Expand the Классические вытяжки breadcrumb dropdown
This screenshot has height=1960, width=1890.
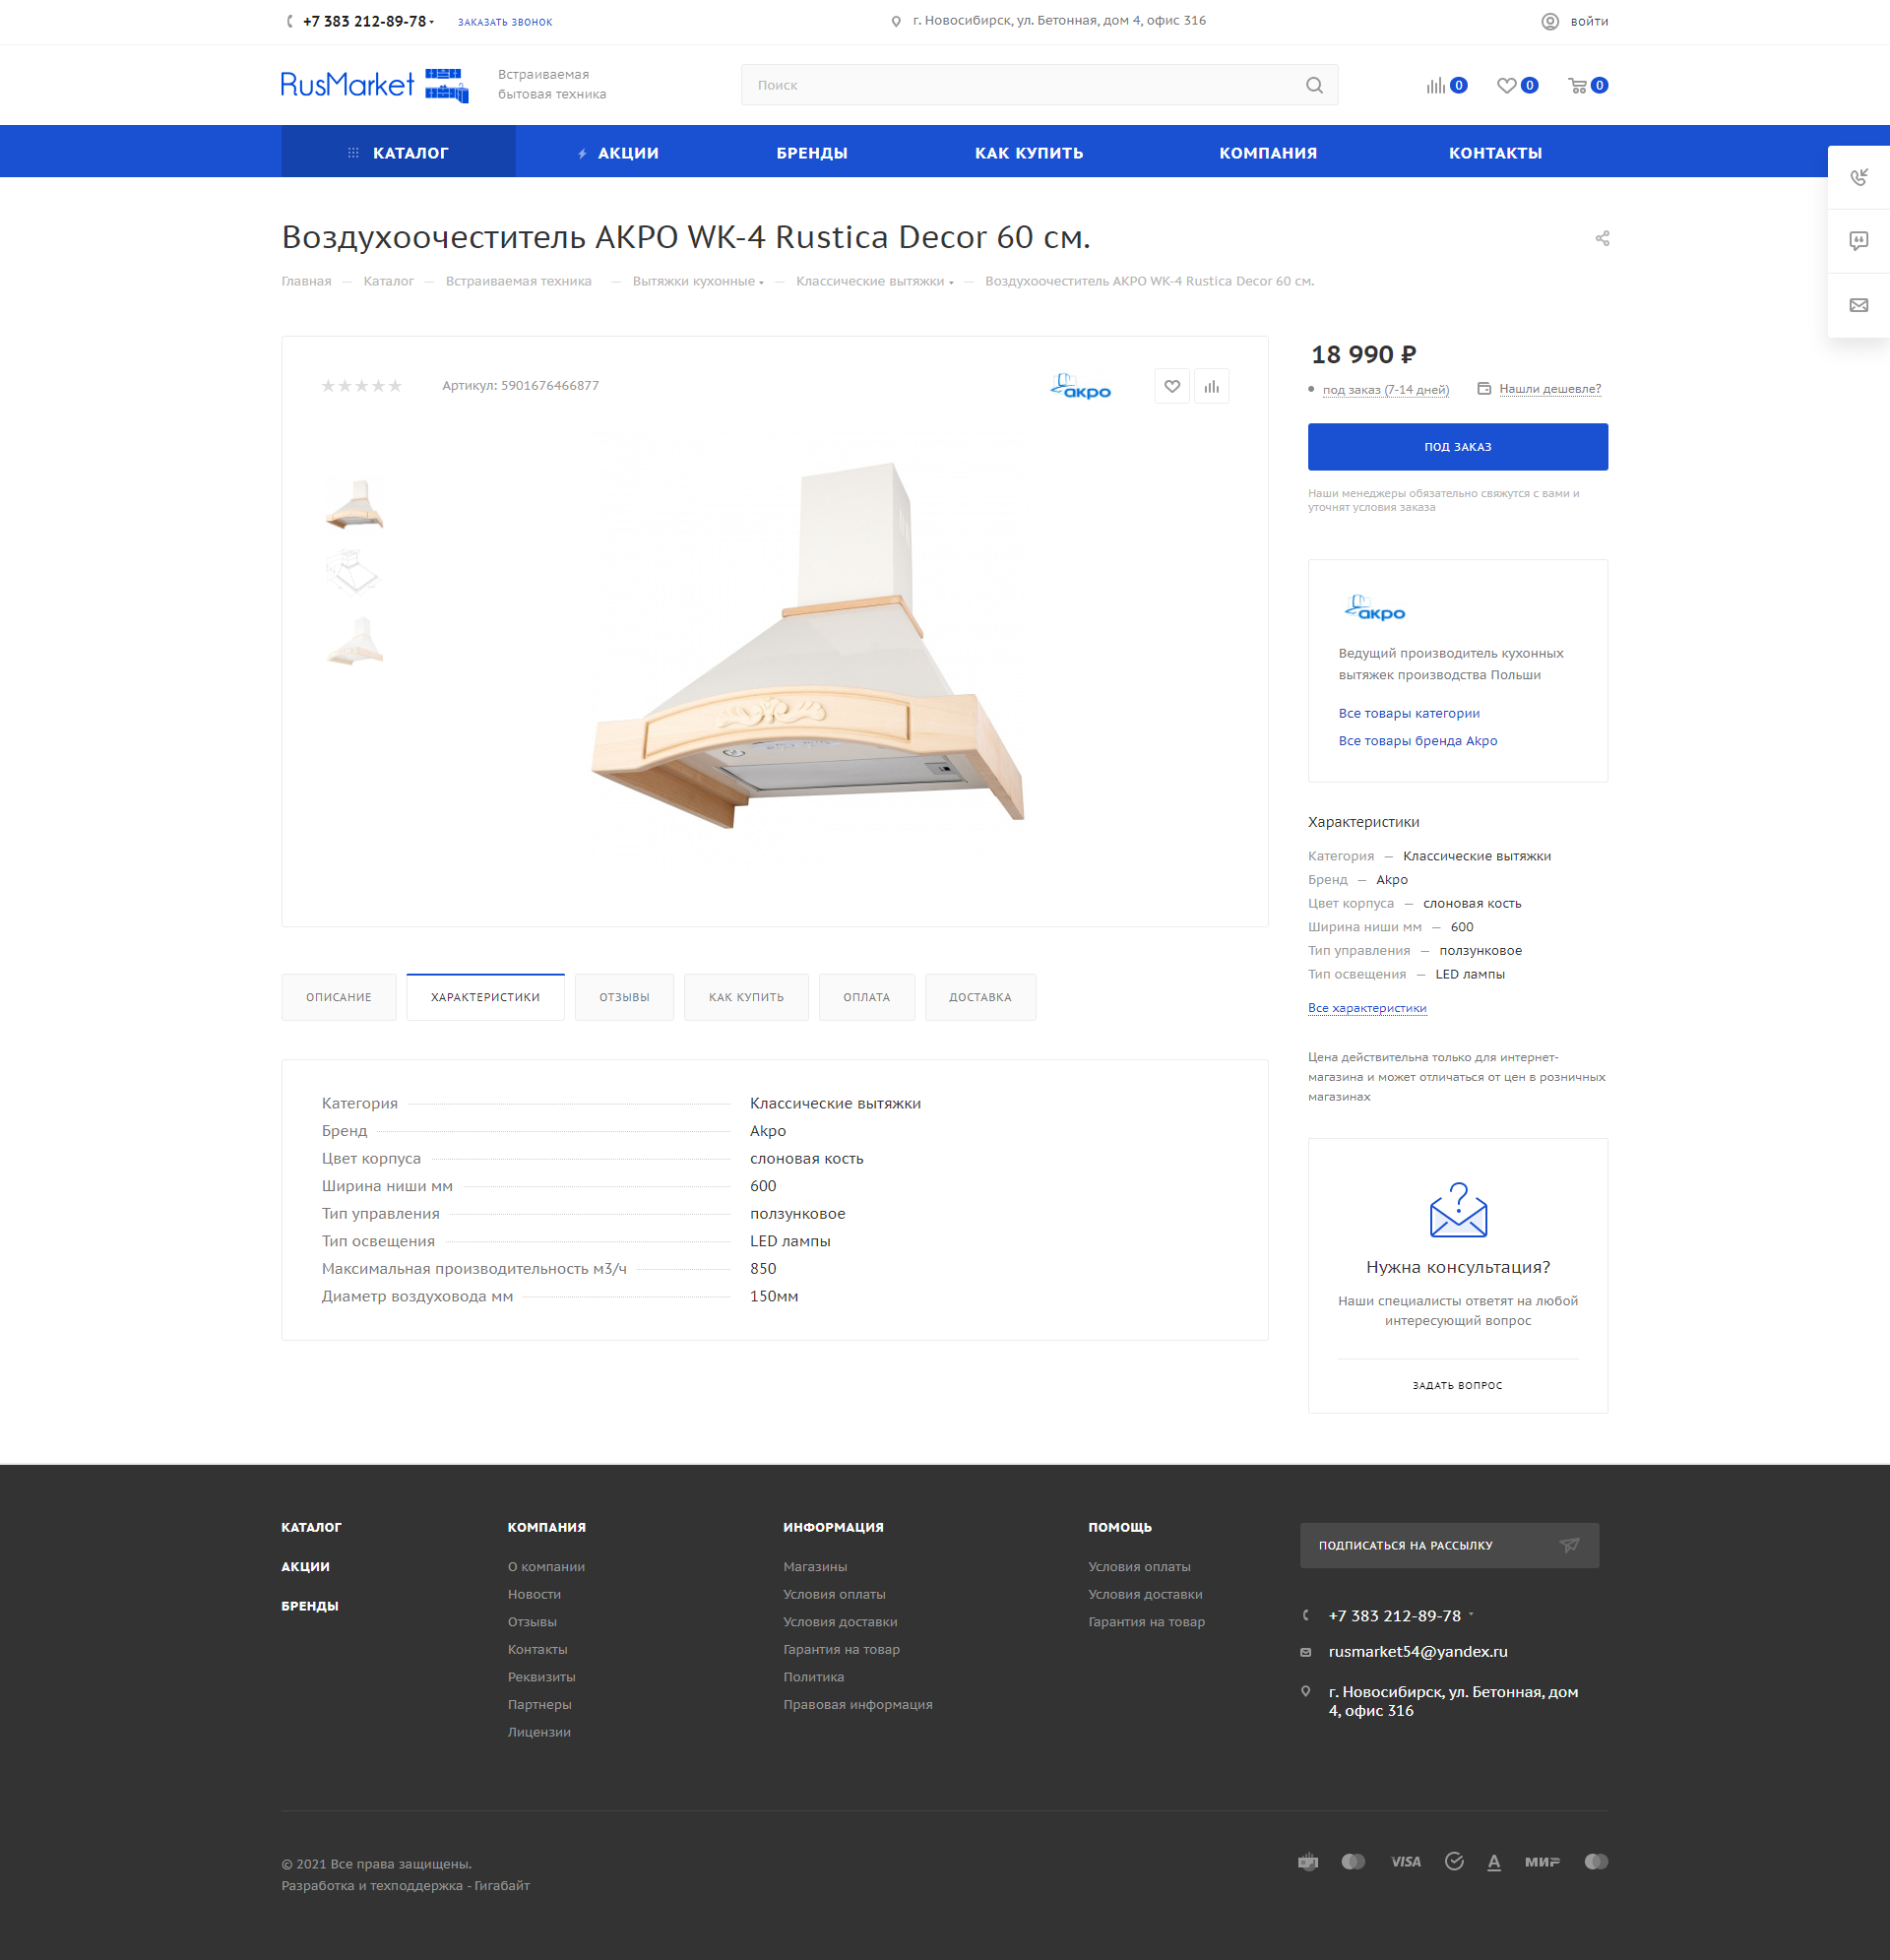point(951,283)
